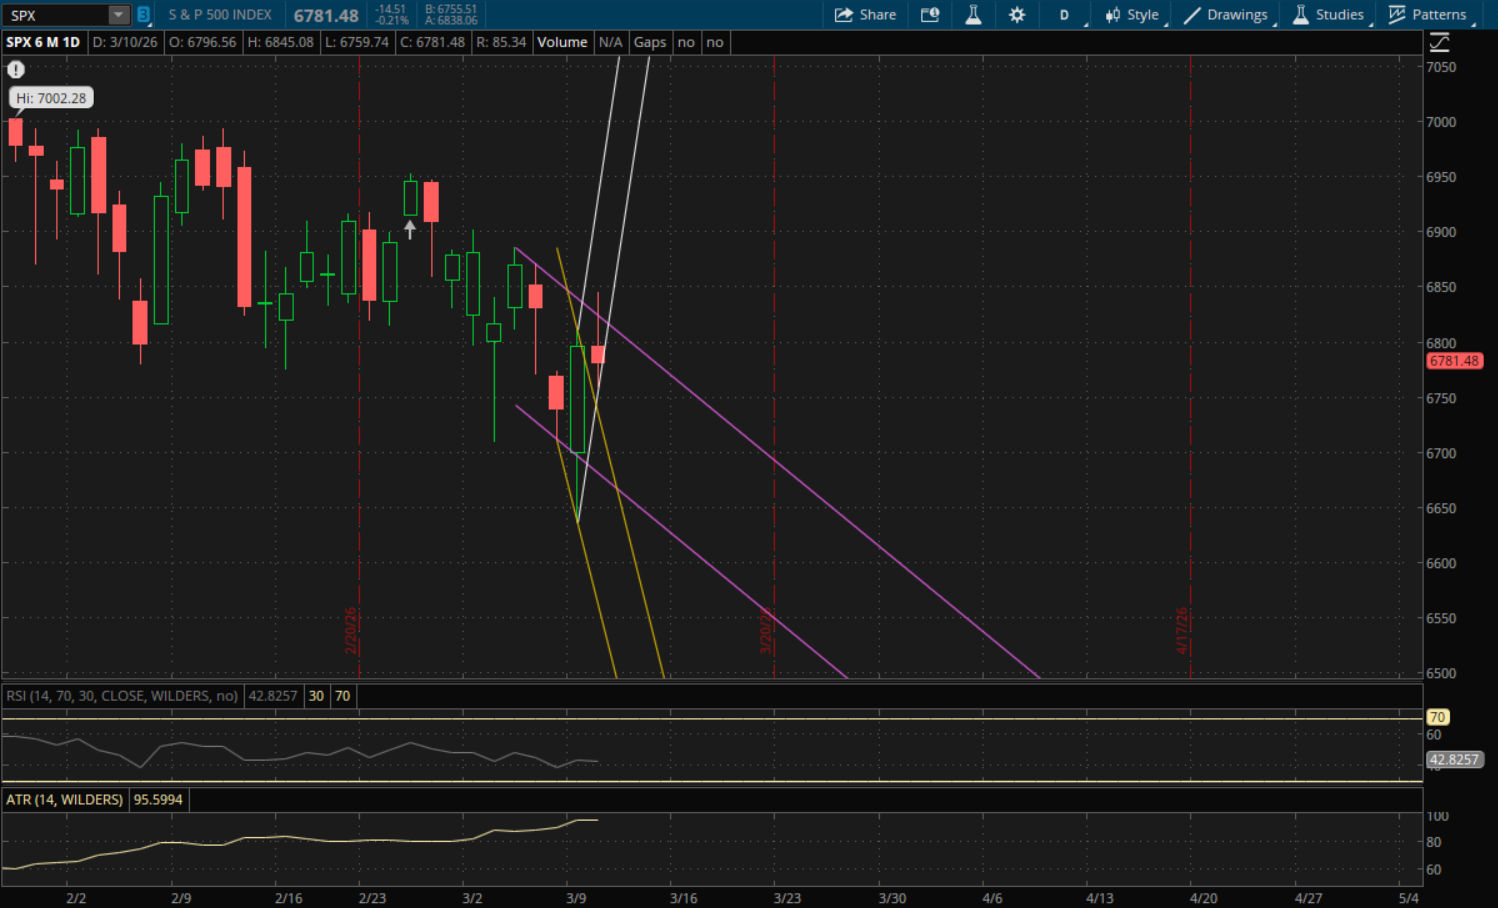Screen dimensions: 1498x908
Task: Click the Share icon in the toolbar
Action: click(865, 15)
